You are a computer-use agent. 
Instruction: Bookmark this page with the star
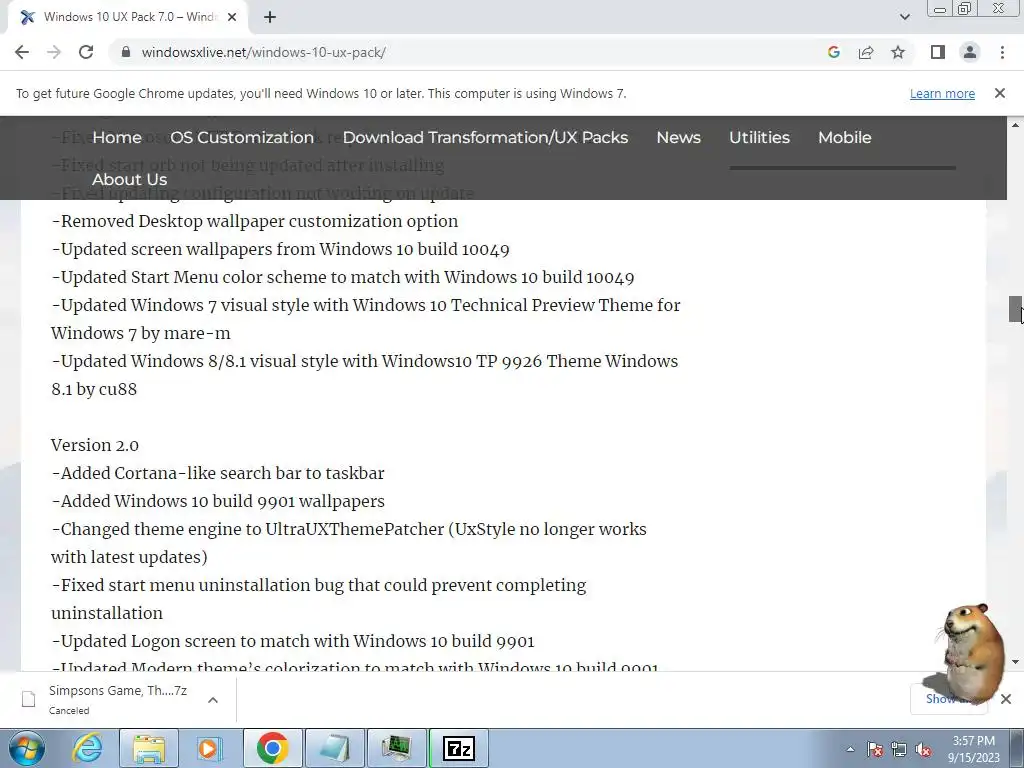(898, 52)
